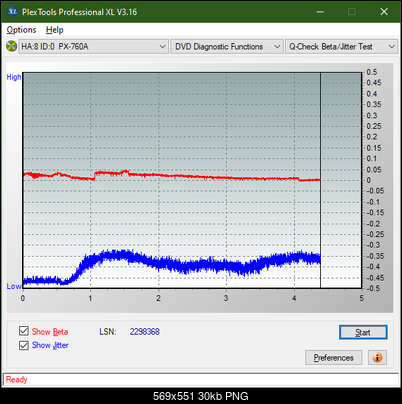Viewport: 402px width, 404px height.
Task: Toggle the Show Beta checkbox
Action: pos(24,331)
